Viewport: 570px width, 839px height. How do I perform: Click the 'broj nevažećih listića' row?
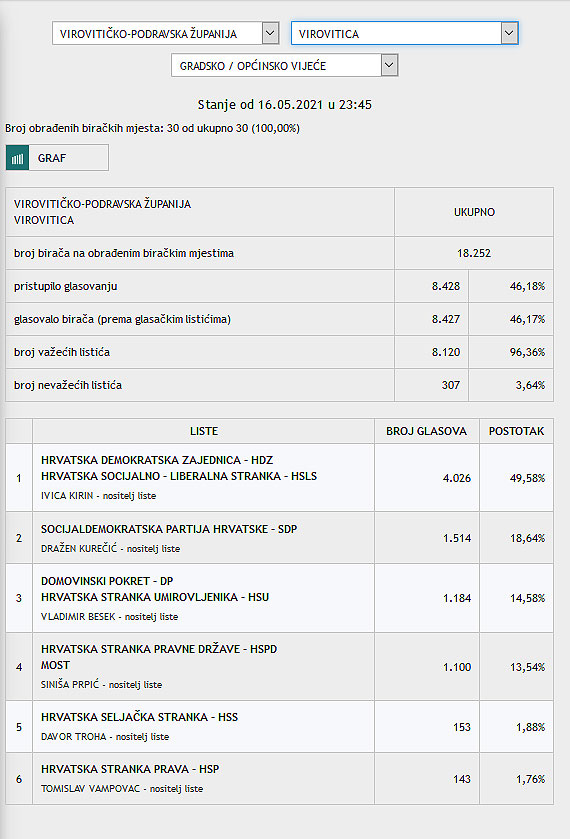(279, 385)
